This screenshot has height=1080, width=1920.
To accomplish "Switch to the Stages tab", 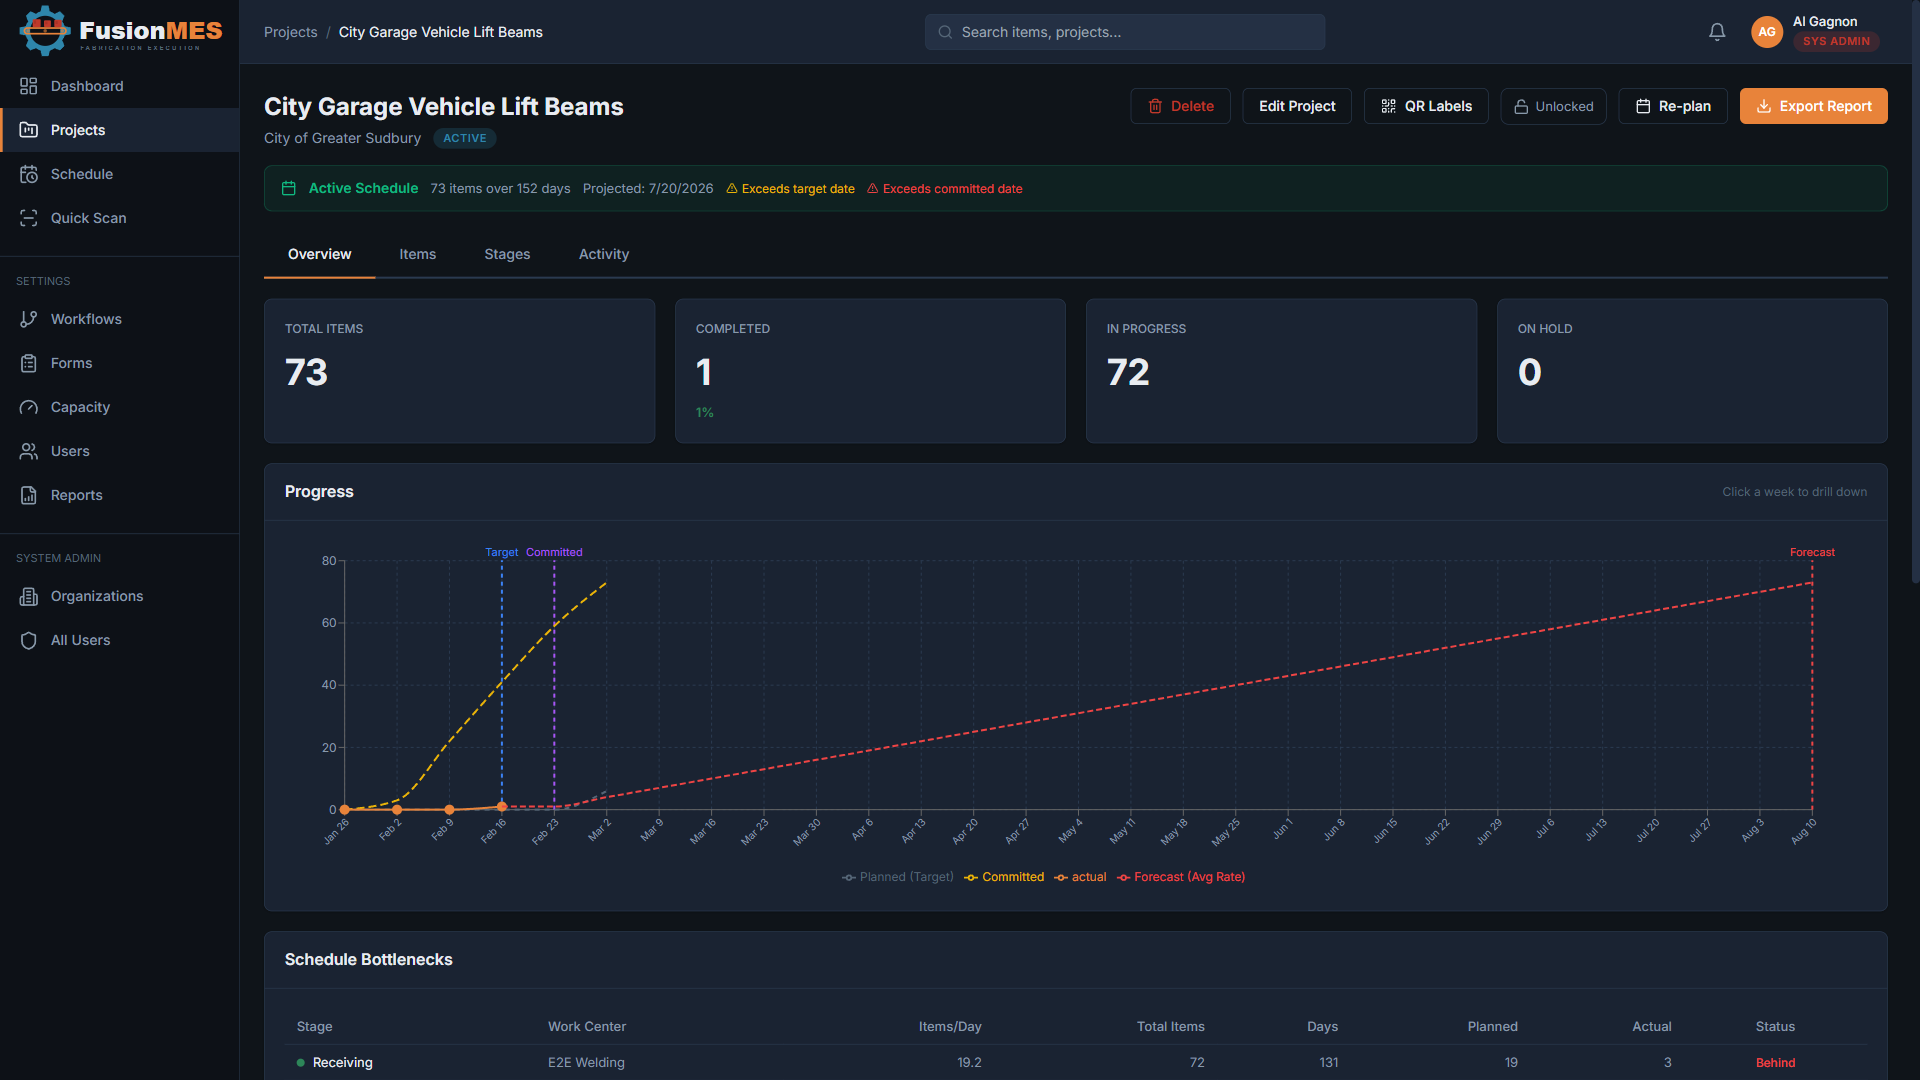I will pyautogui.click(x=507, y=254).
